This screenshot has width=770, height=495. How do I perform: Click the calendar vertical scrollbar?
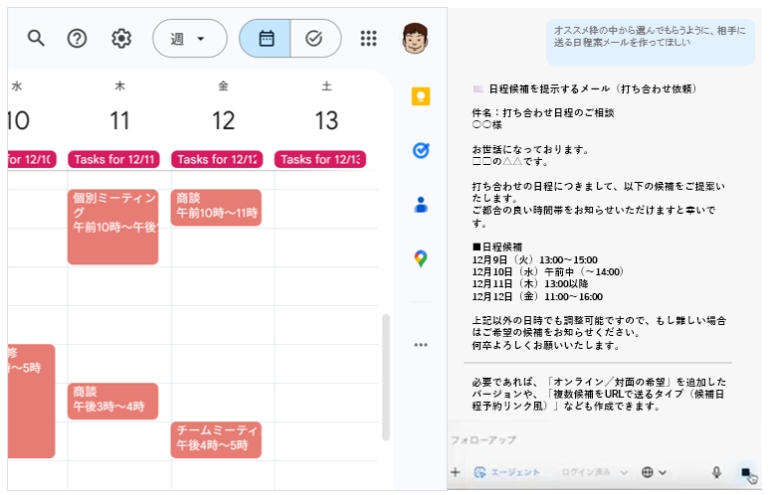point(386,377)
